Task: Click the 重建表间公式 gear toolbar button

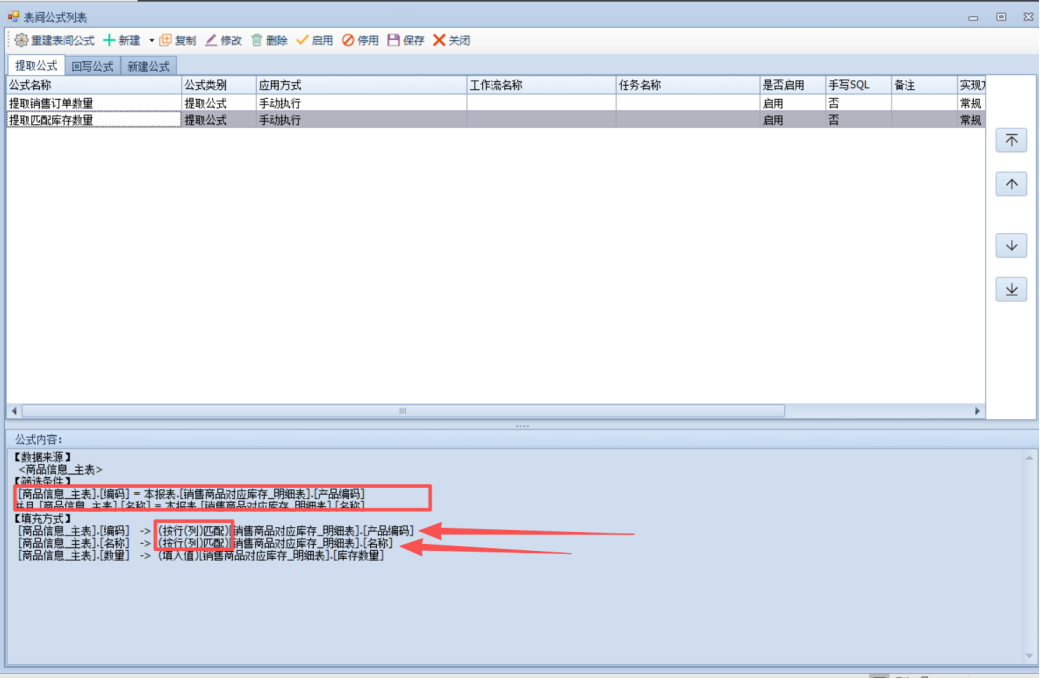Action: (55, 41)
